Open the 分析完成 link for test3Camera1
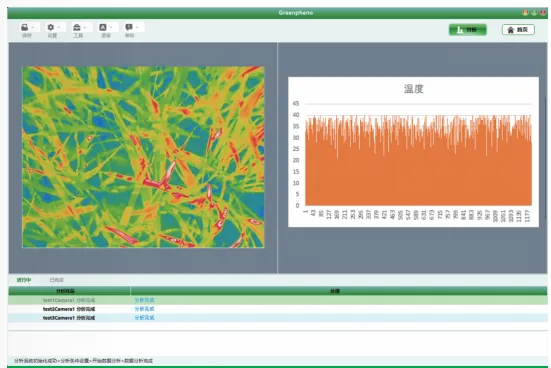Screen dimensions: 551x368 pos(144,318)
